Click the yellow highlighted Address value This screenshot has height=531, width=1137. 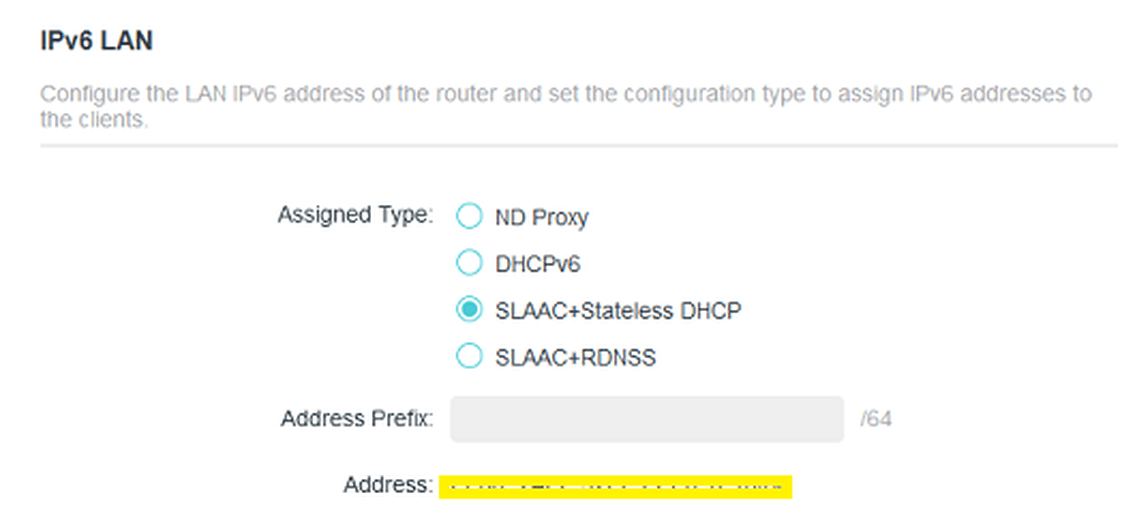[x=615, y=487]
